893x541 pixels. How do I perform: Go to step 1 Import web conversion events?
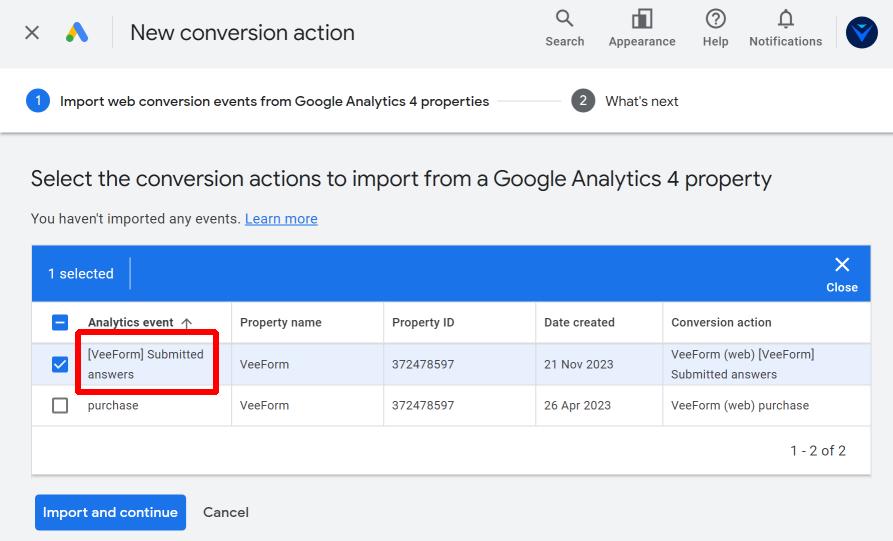coord(257,101)
